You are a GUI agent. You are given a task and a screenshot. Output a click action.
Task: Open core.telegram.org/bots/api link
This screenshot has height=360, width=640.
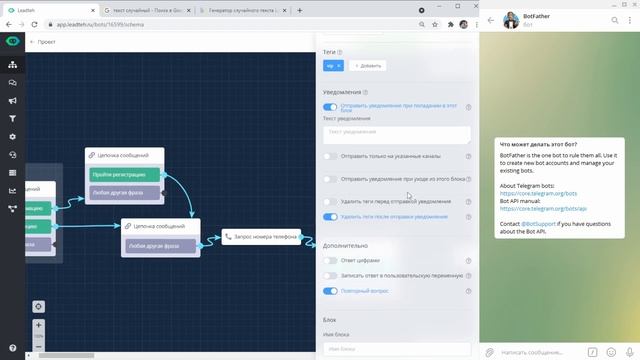click(x=543, y=209)
